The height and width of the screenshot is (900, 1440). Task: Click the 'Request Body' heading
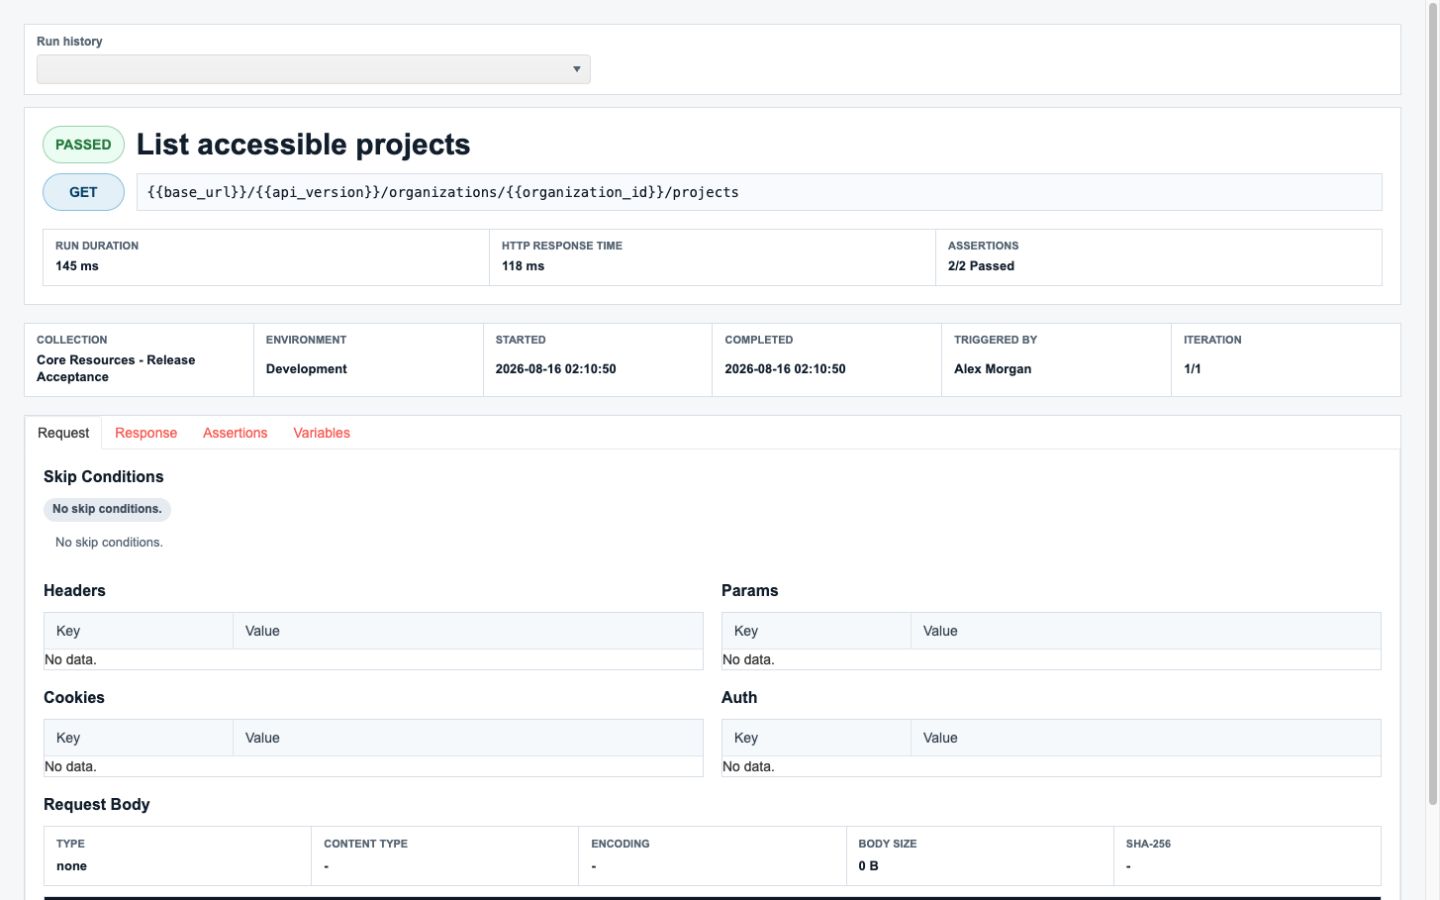96,805
